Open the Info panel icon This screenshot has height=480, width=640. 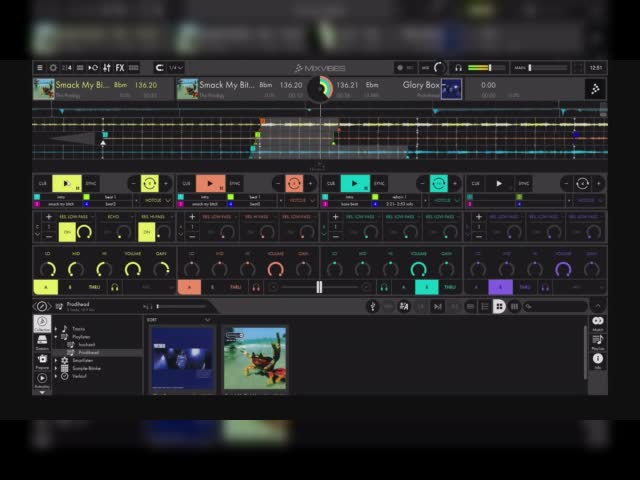[598, 360]
